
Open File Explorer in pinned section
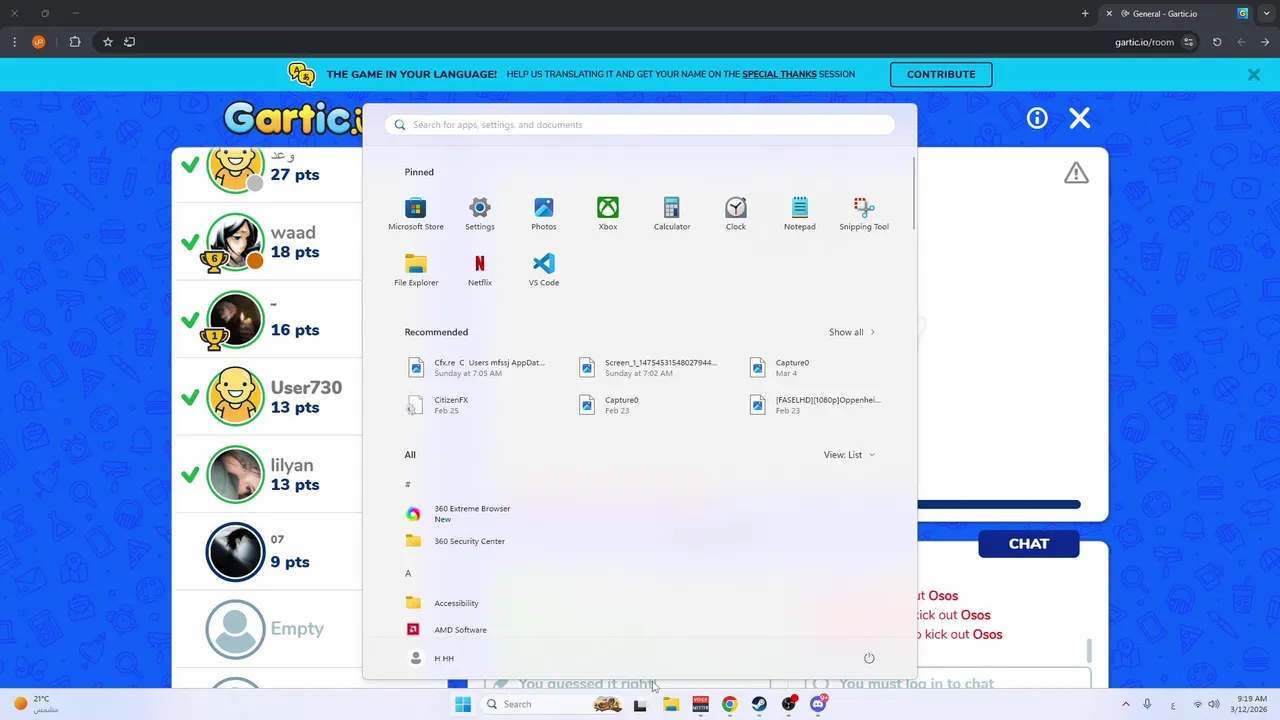[x=416, y=270]
